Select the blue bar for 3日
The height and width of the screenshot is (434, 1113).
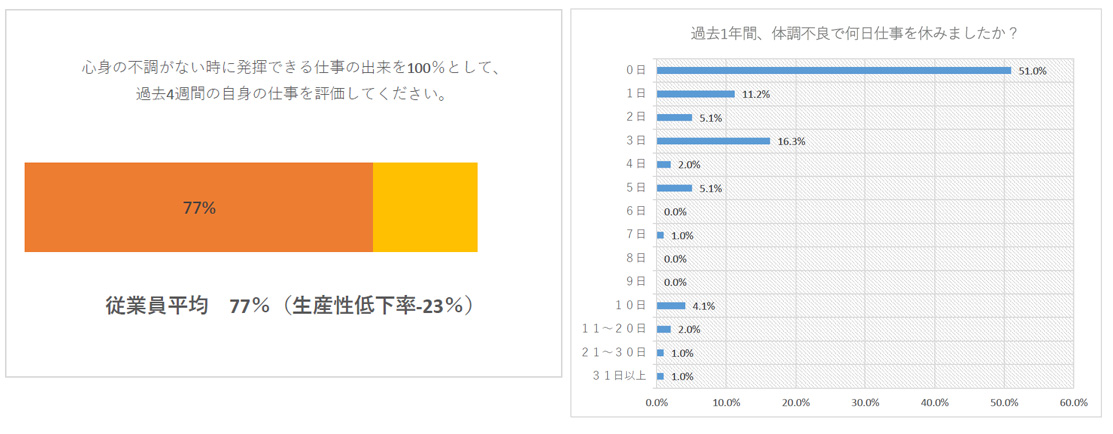(x=713, y=141)
